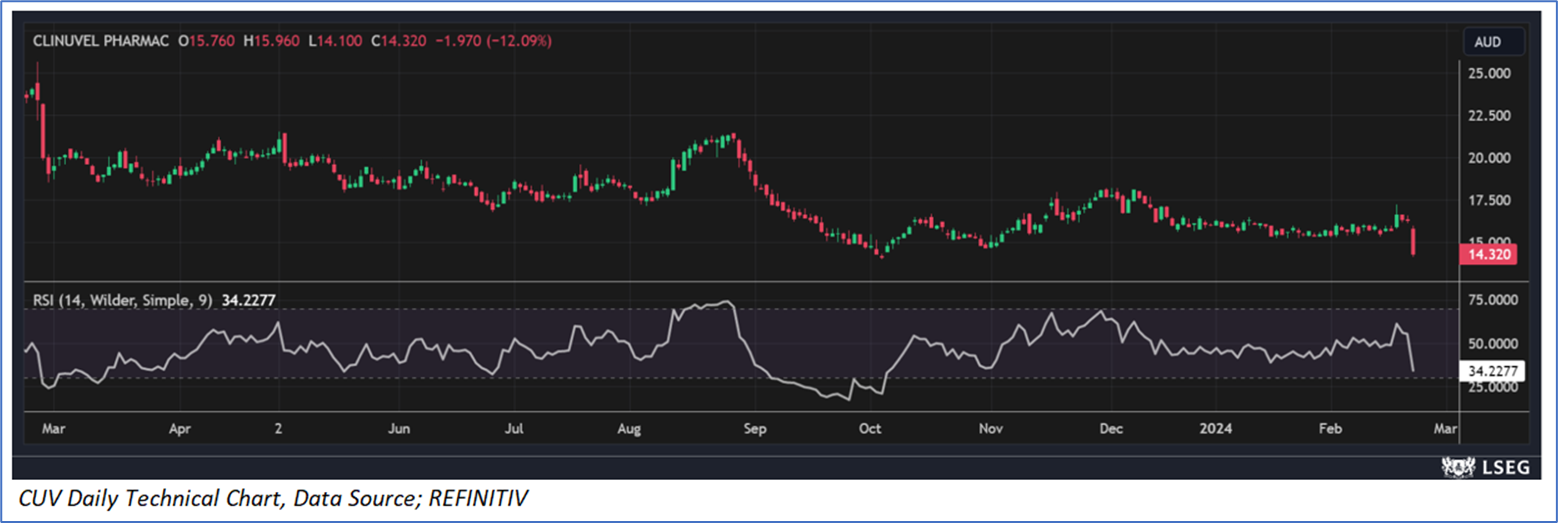Click the LSEG logo
Image resolution: width=1558 pixels, height=523 pixels.
pyautogui.click(x=1485, y=467)
